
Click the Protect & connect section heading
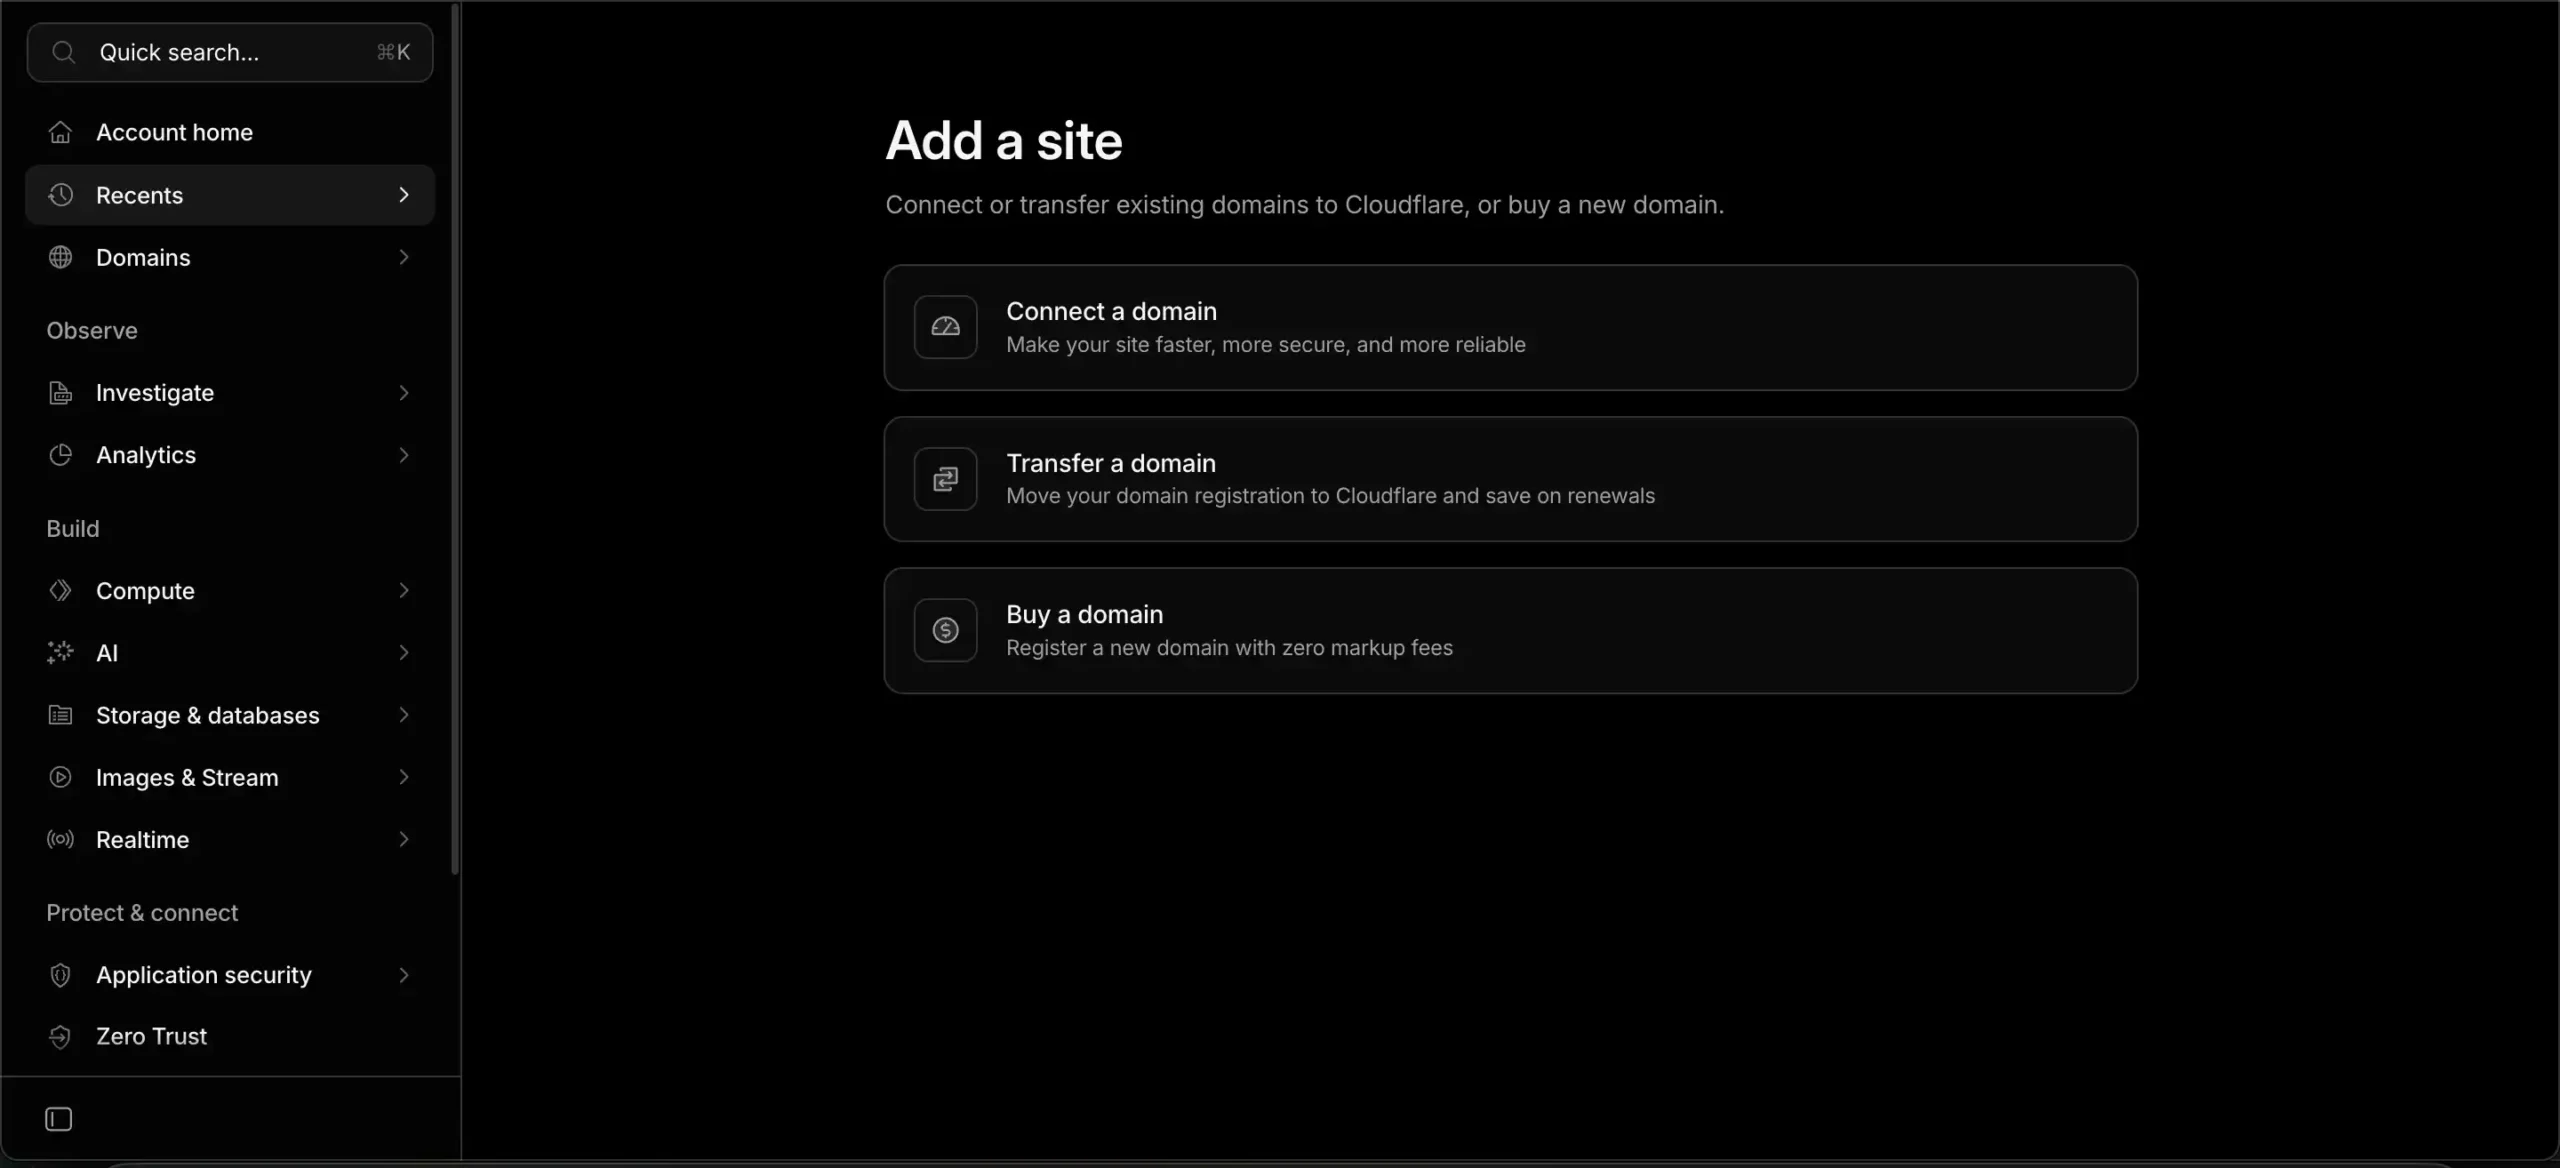[142, 912]
